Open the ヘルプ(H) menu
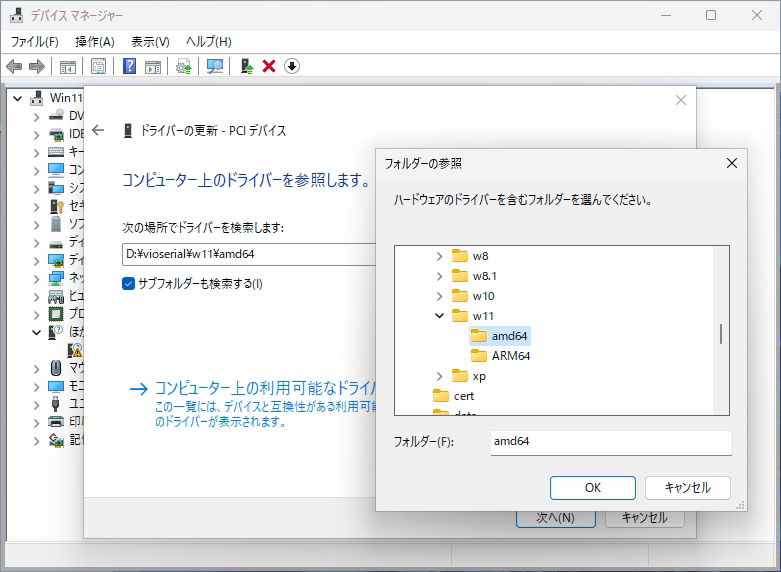The height and width of the screenshot is (572, 781). tap(209, 41)
